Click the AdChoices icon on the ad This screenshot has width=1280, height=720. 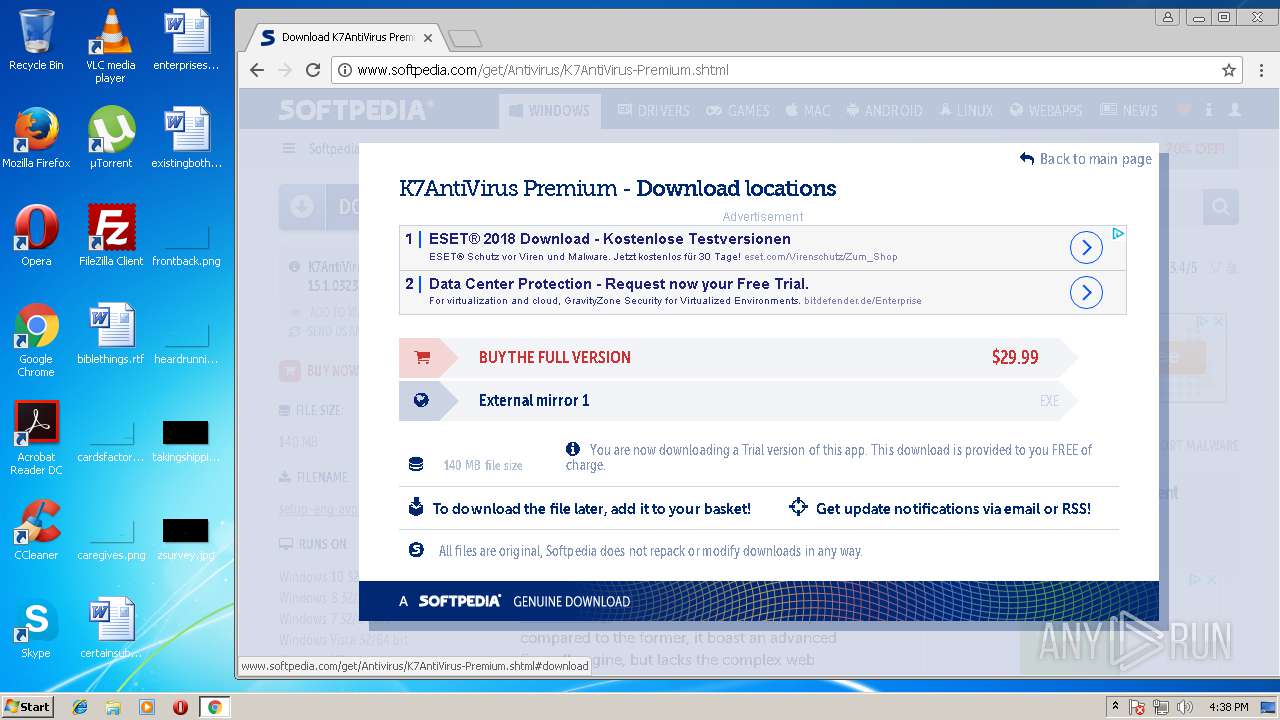click(x=1118, y=233)
